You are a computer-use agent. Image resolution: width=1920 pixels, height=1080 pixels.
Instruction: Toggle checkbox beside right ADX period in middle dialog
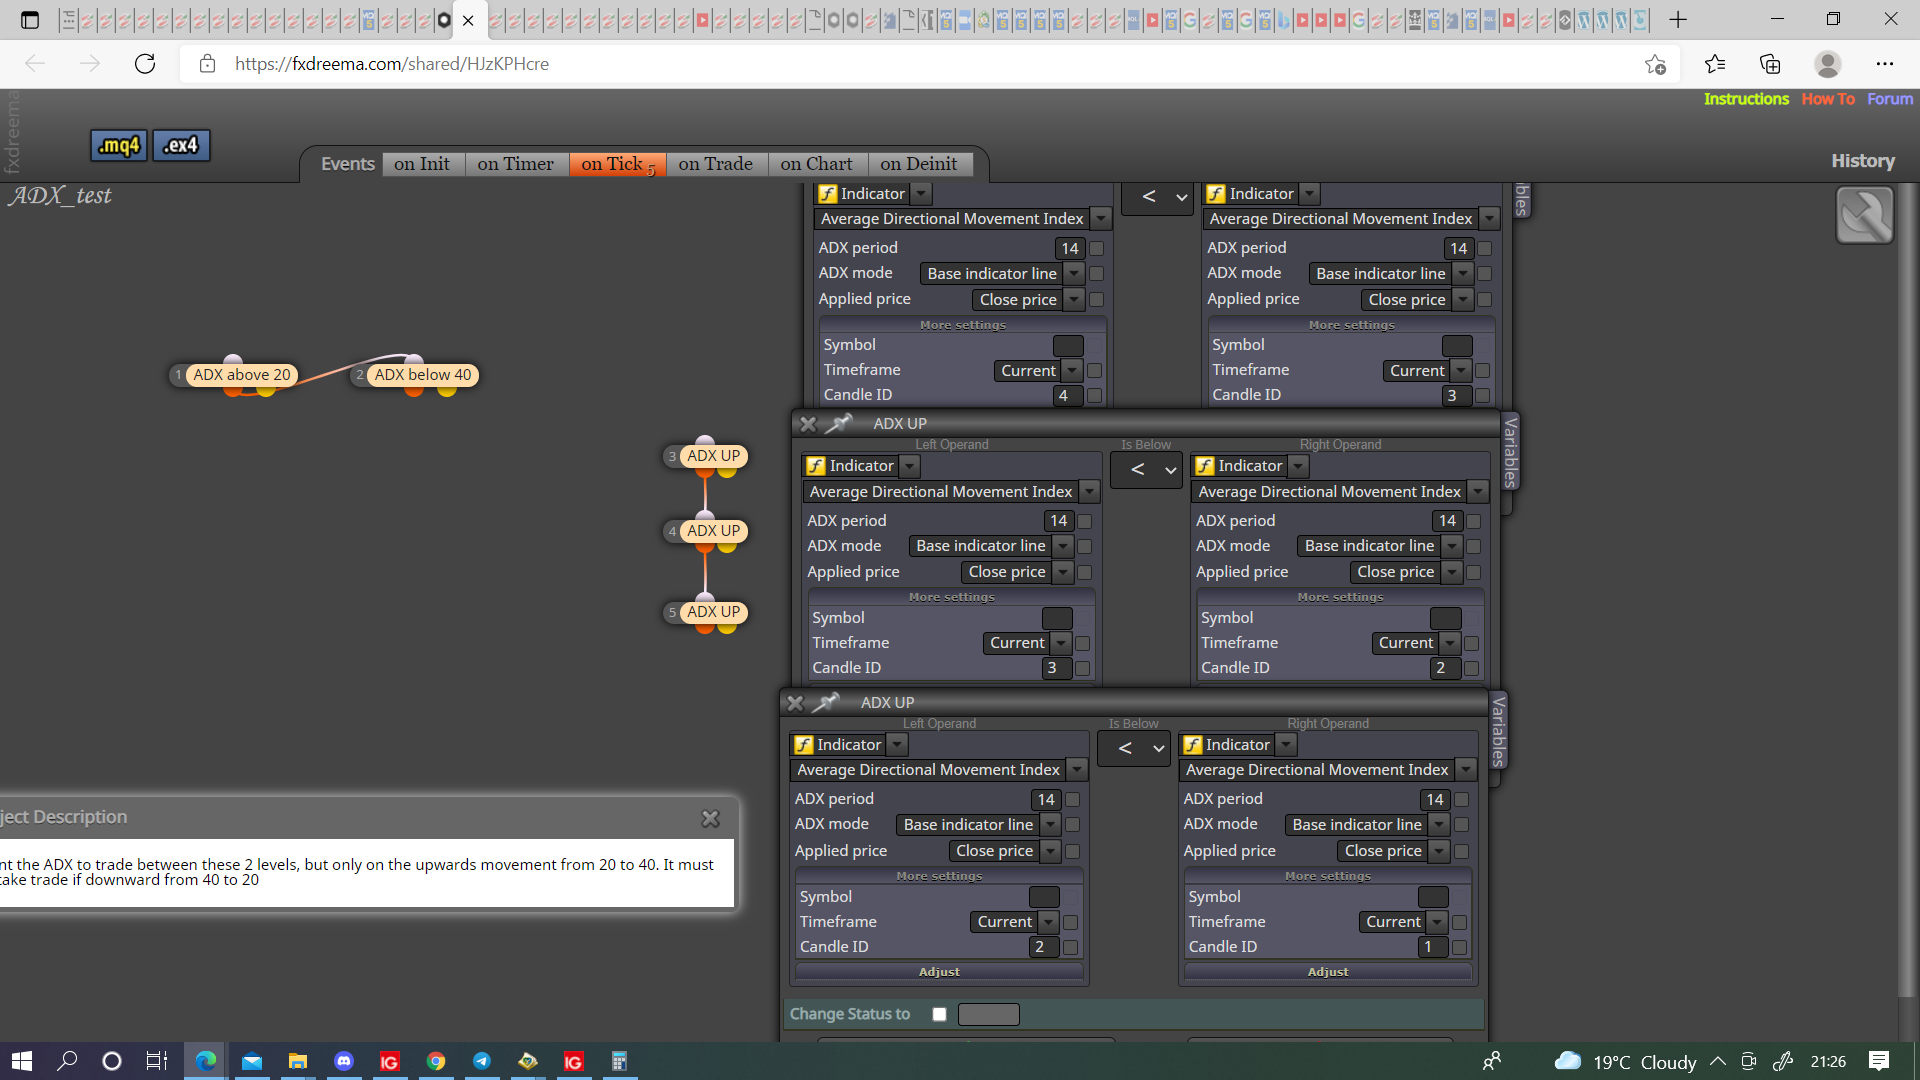[1473, 521]
